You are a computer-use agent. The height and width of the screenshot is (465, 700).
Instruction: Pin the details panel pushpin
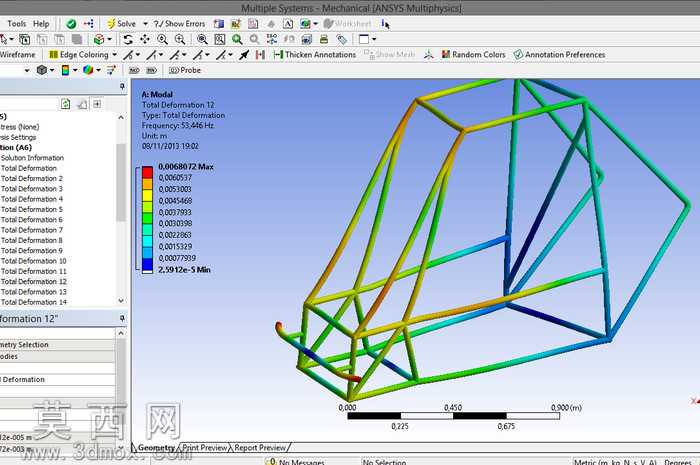tap(122, 318)
